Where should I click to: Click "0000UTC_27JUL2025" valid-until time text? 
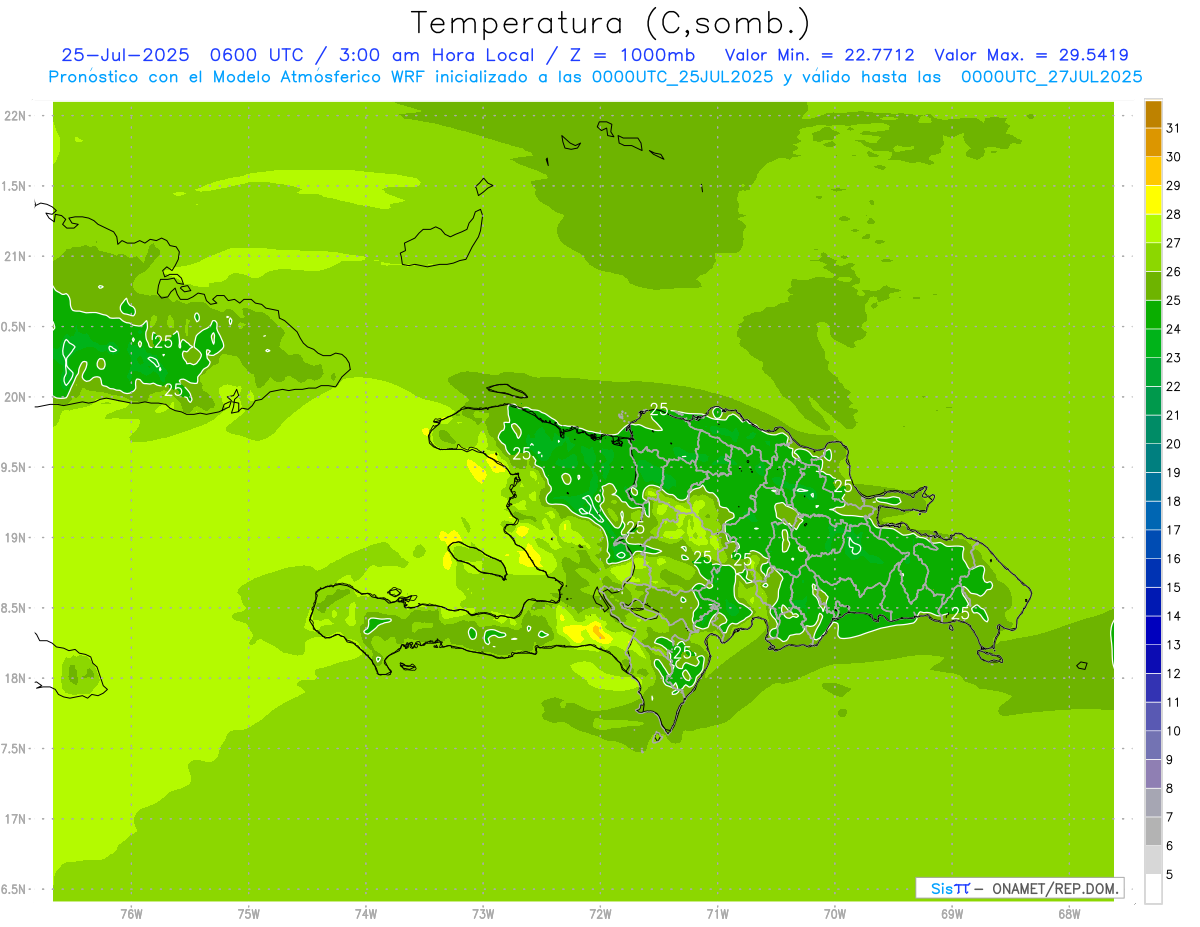1052,77
